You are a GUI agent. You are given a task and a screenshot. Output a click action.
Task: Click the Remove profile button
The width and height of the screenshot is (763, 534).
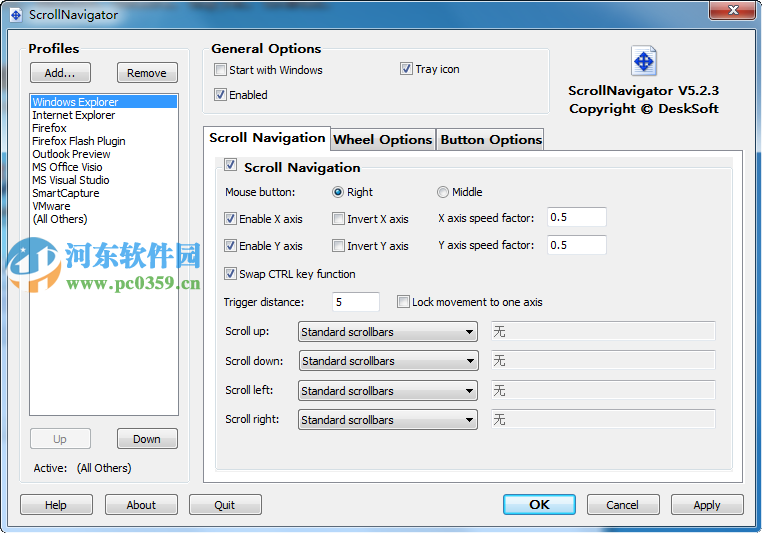(147, 73)
